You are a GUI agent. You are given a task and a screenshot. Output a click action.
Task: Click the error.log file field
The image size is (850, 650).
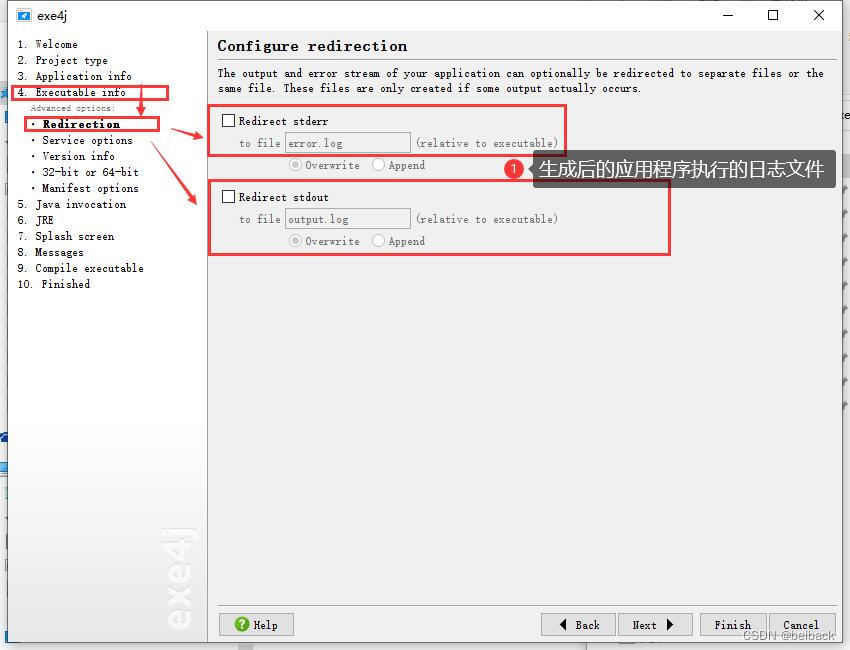[x=347, y=143]
